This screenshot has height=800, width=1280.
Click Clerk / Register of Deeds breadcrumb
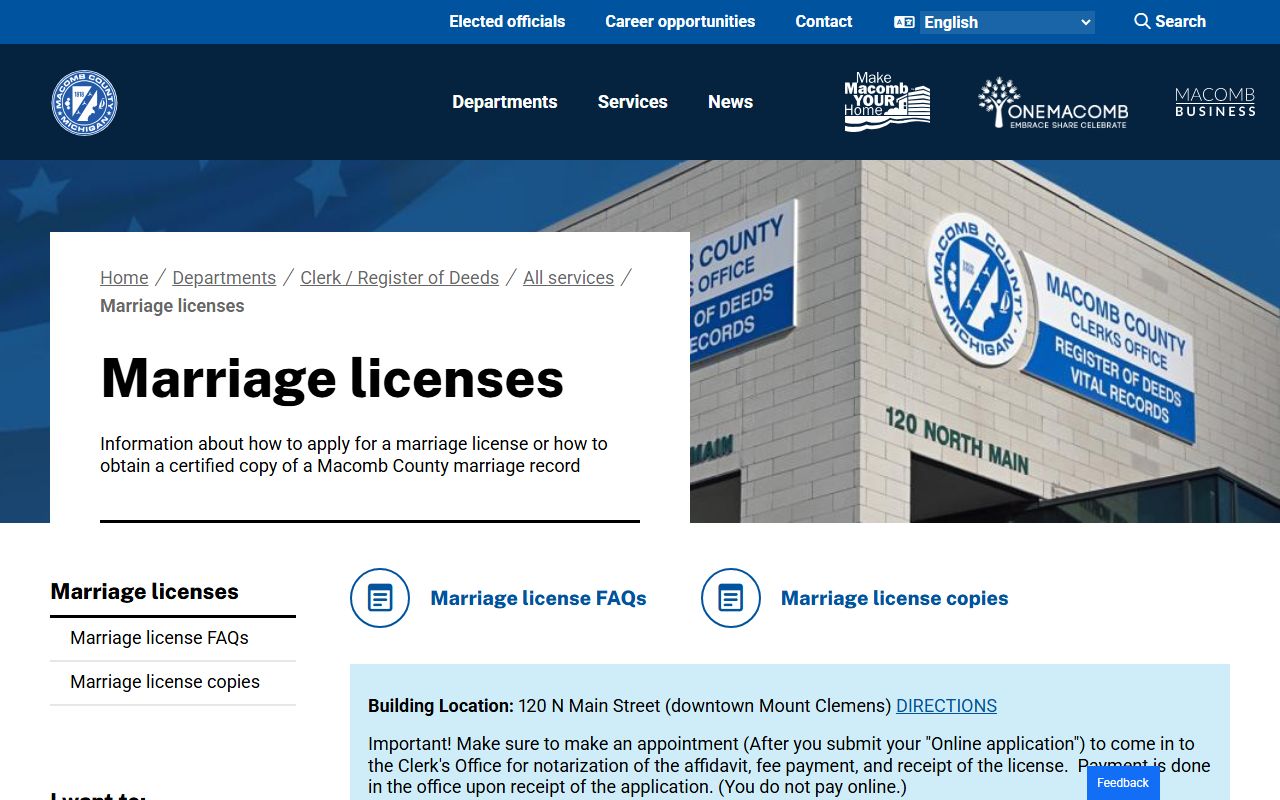[400, 278]
